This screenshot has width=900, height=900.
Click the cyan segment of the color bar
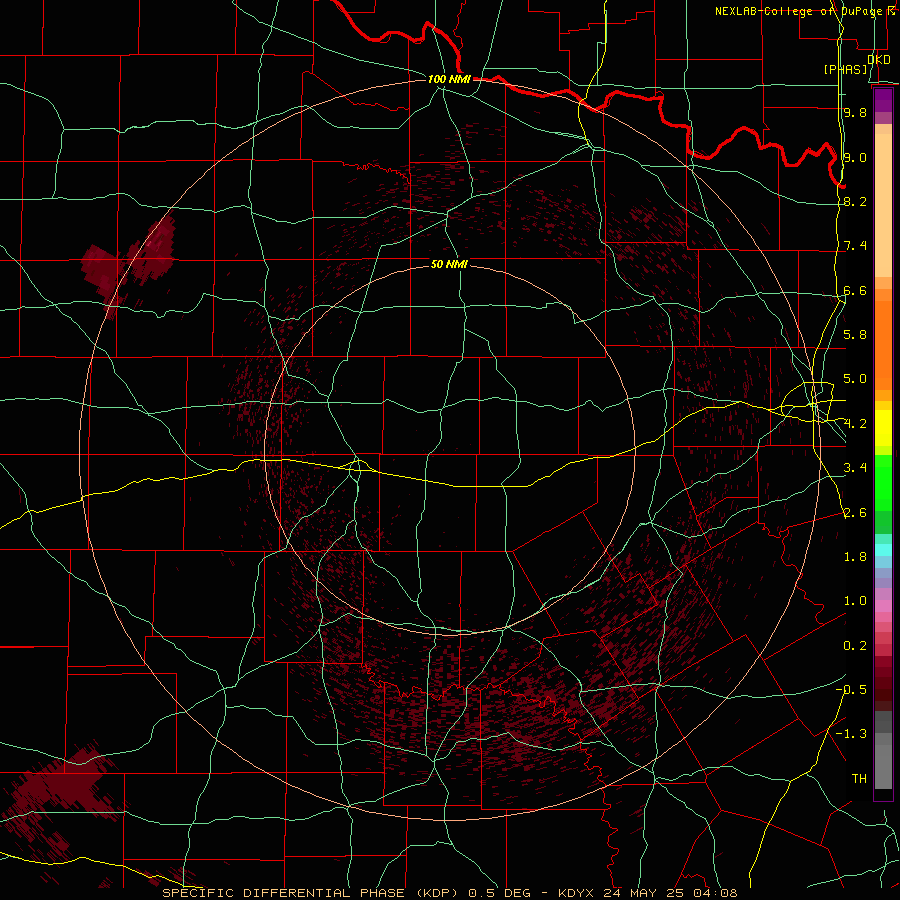[883, 550]
